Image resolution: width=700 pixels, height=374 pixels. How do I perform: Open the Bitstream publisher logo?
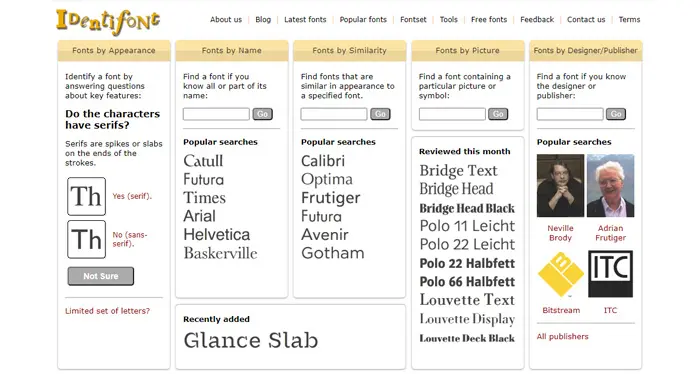click(x=561, y=274)
